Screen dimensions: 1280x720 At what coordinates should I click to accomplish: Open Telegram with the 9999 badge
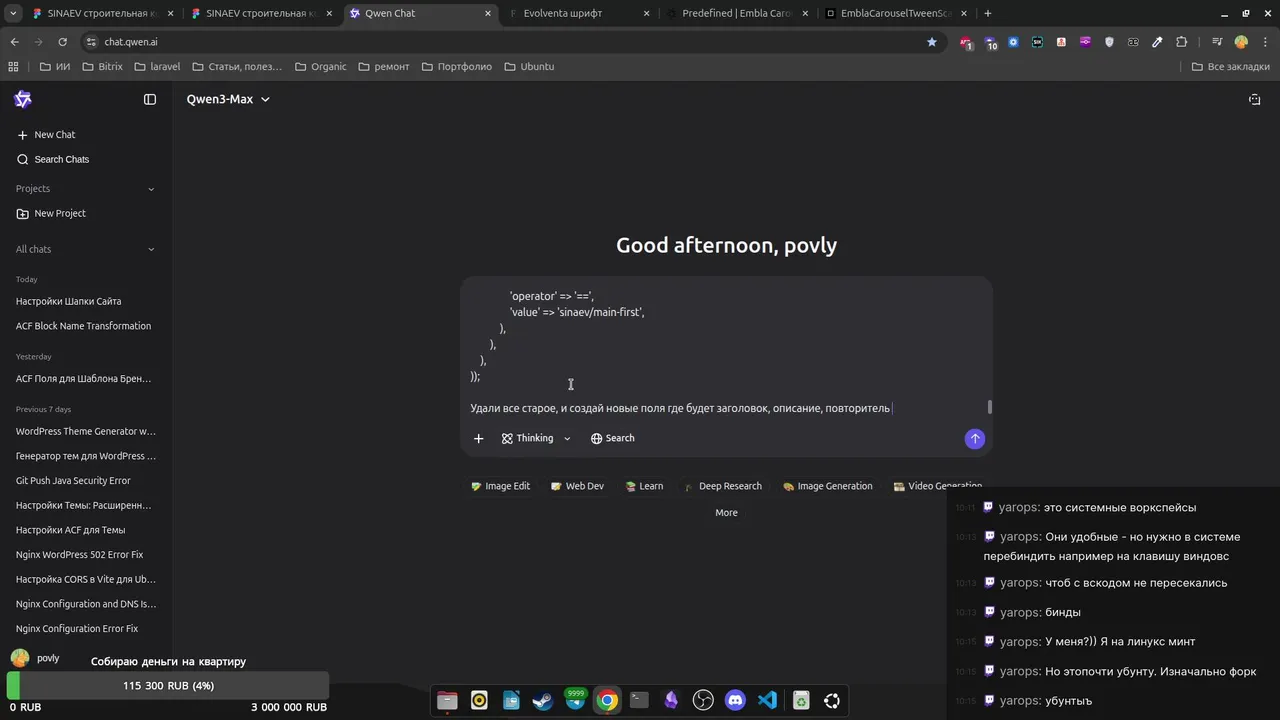pos(575,701)
